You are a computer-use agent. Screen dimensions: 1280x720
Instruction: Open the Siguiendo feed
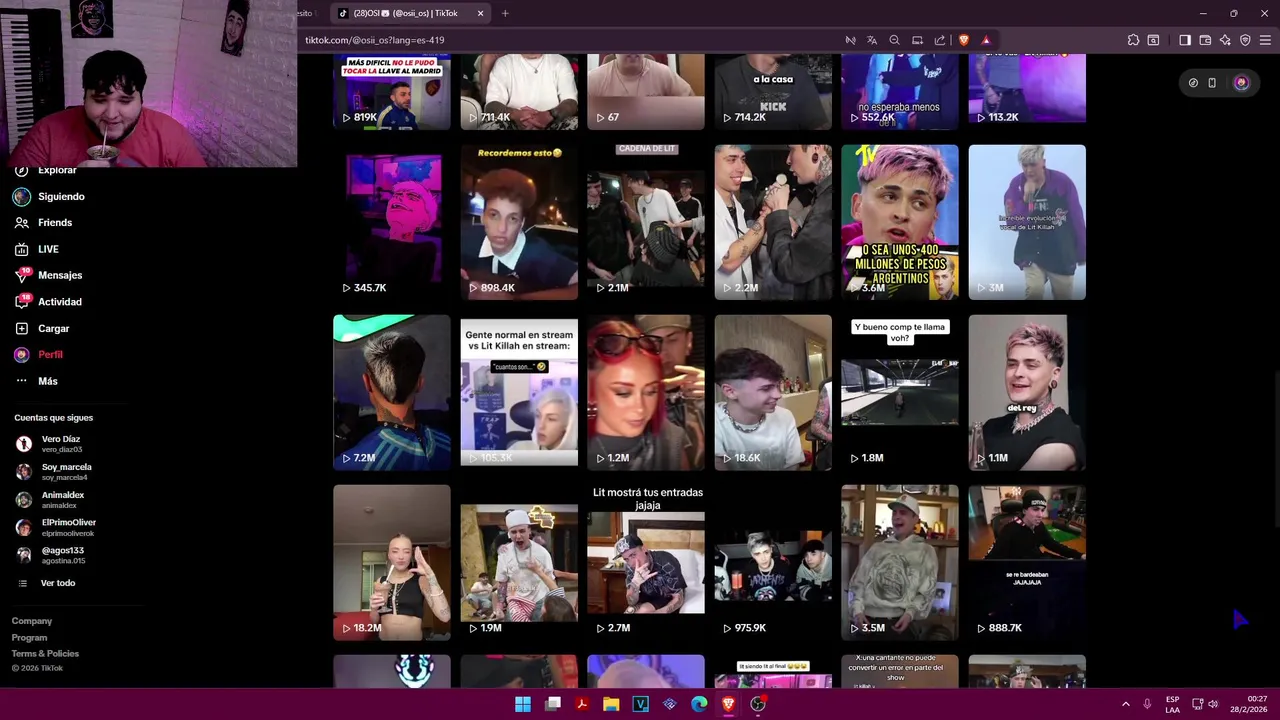point(61,197)
